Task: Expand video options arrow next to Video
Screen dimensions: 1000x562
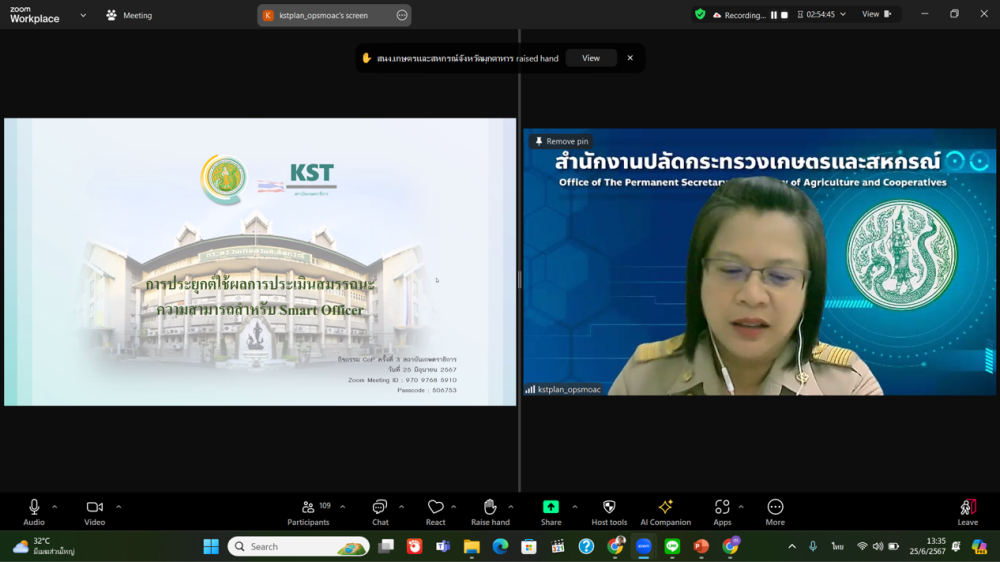Action: coord(118,506)
